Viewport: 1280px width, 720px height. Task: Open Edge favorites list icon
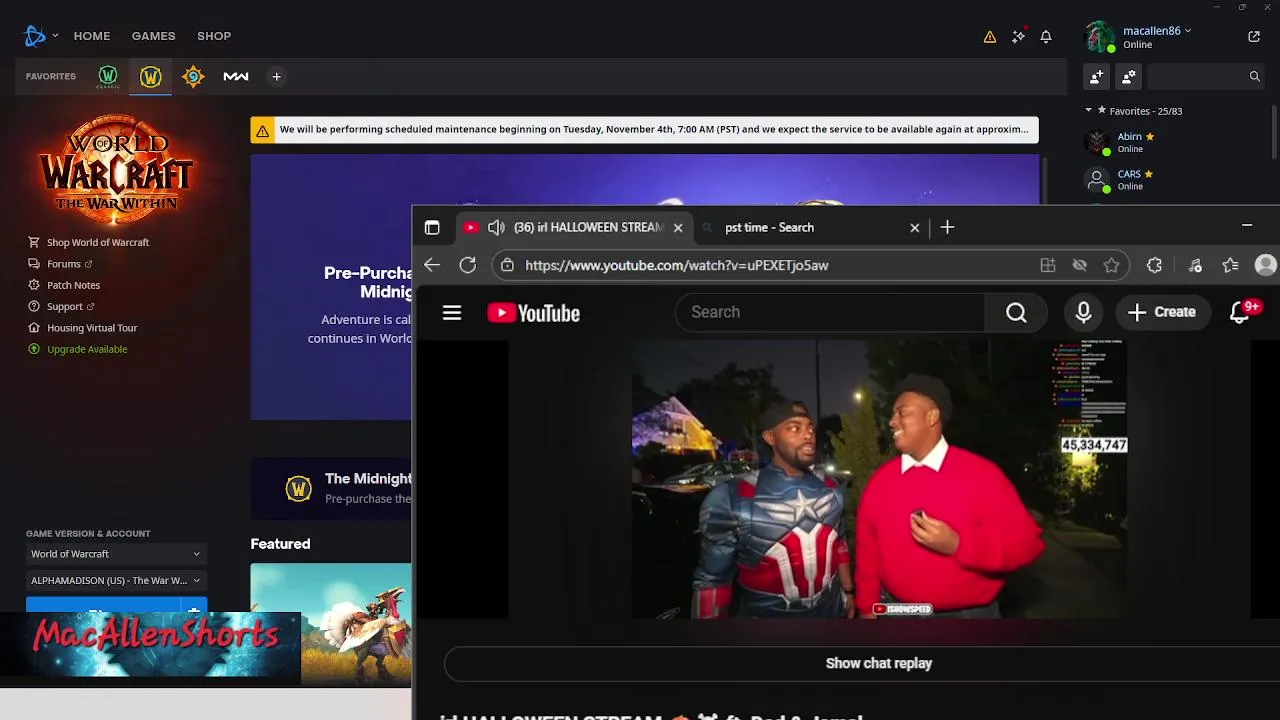point(1231,265)
